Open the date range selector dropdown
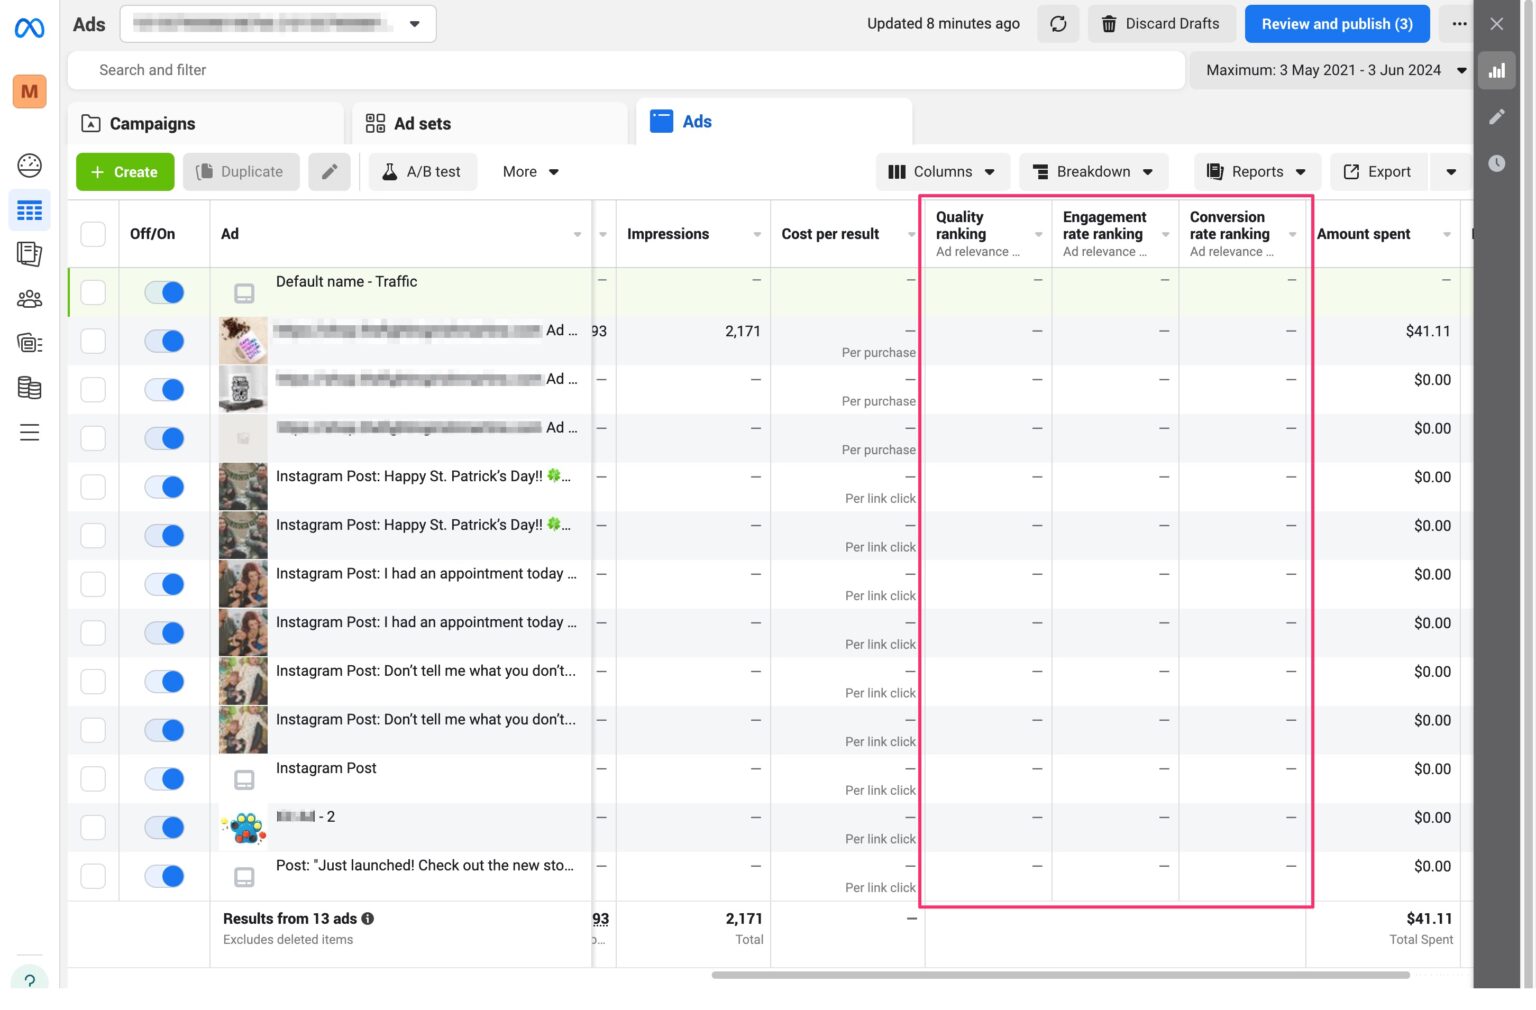Viewport: 1536px width, 1010px height. [1330, 70]
